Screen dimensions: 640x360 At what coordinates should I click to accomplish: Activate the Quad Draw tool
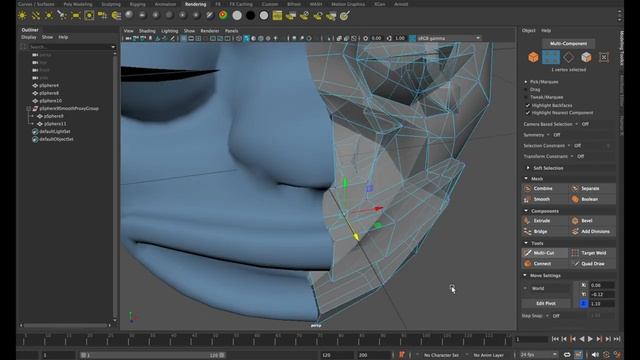pyautogui.click(x=592, y=264)
